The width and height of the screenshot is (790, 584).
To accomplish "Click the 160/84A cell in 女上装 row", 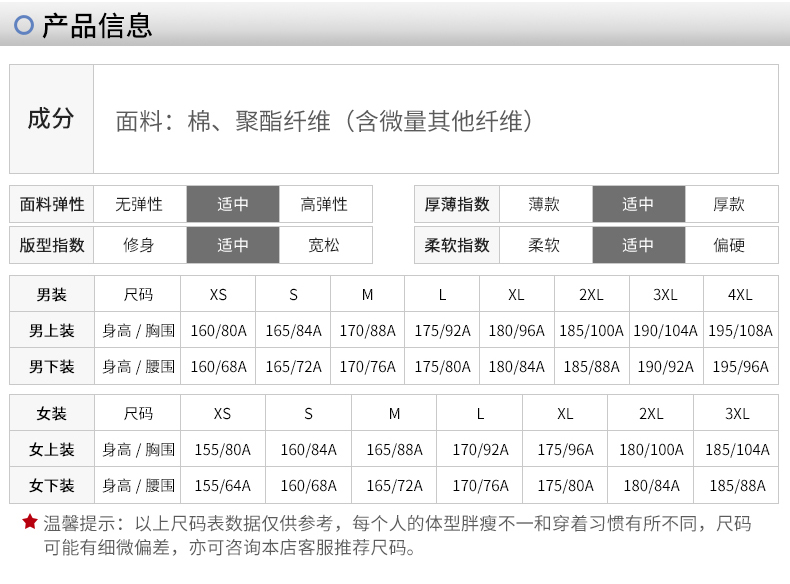I will click(308, 449).
